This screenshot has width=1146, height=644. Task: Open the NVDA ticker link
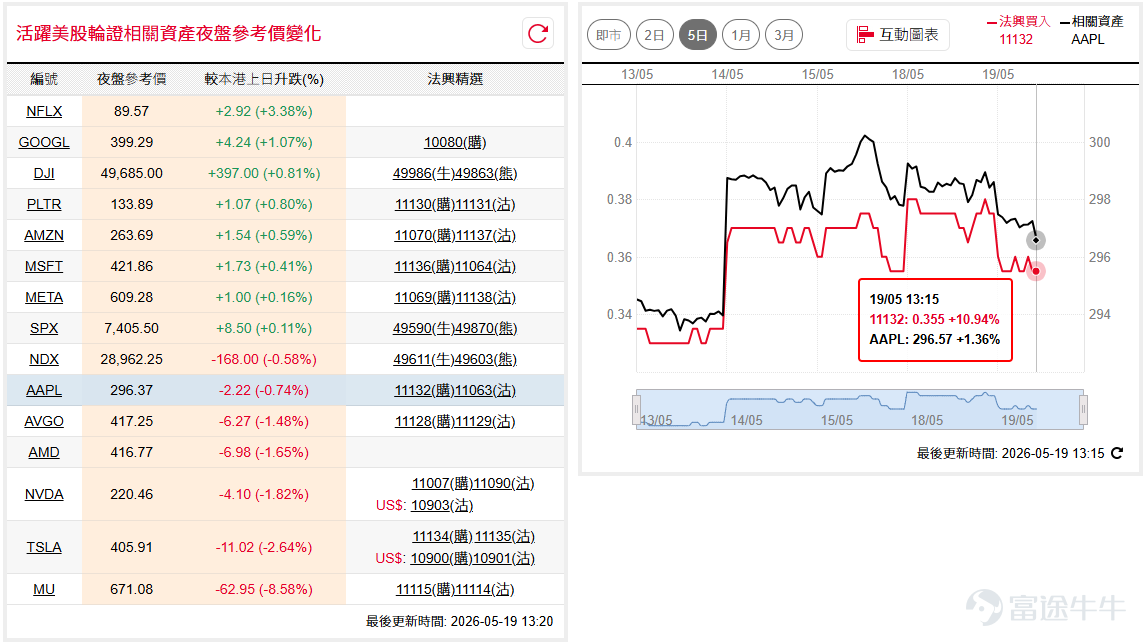coord(44,494)
